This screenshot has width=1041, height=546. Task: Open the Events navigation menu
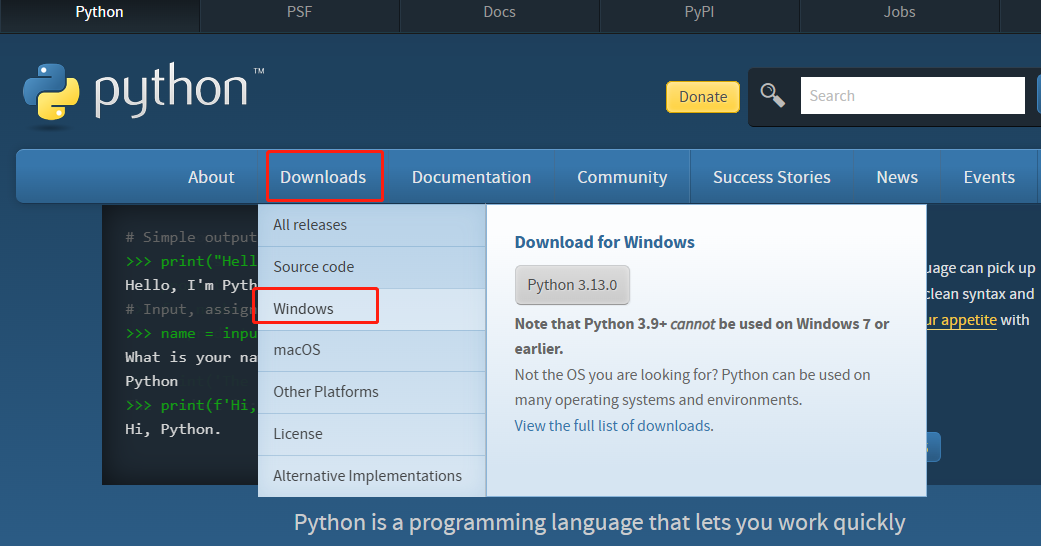point(989,177)
